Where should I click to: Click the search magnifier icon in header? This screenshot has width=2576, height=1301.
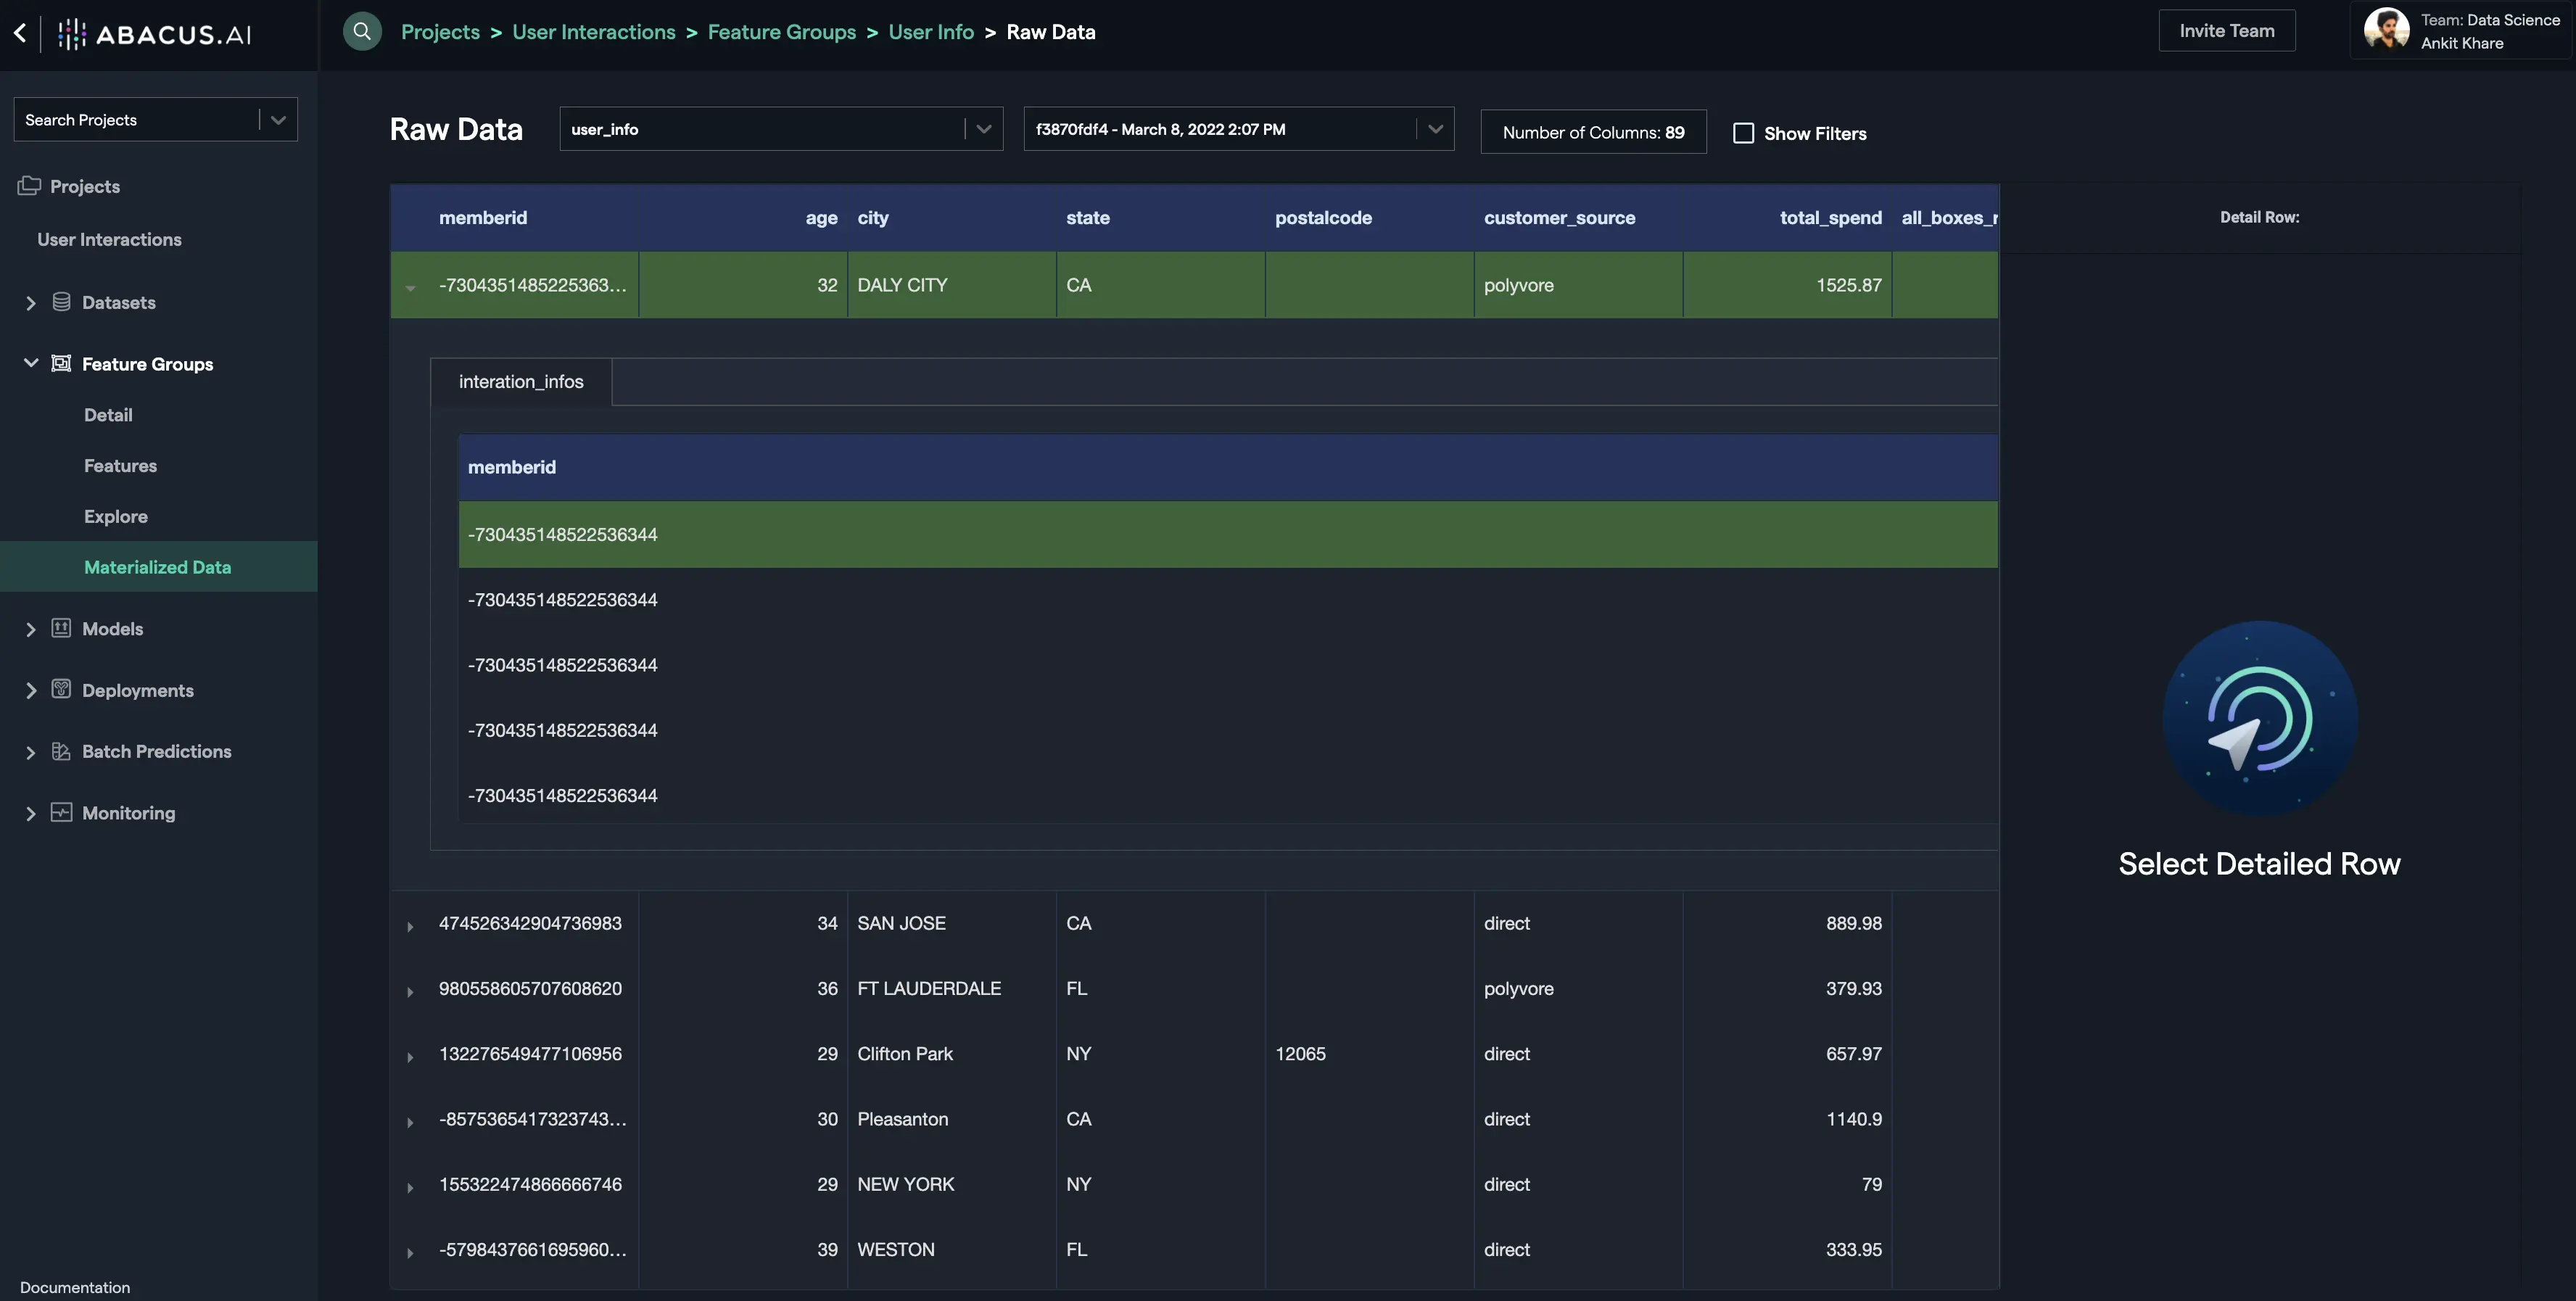(362, 31)
